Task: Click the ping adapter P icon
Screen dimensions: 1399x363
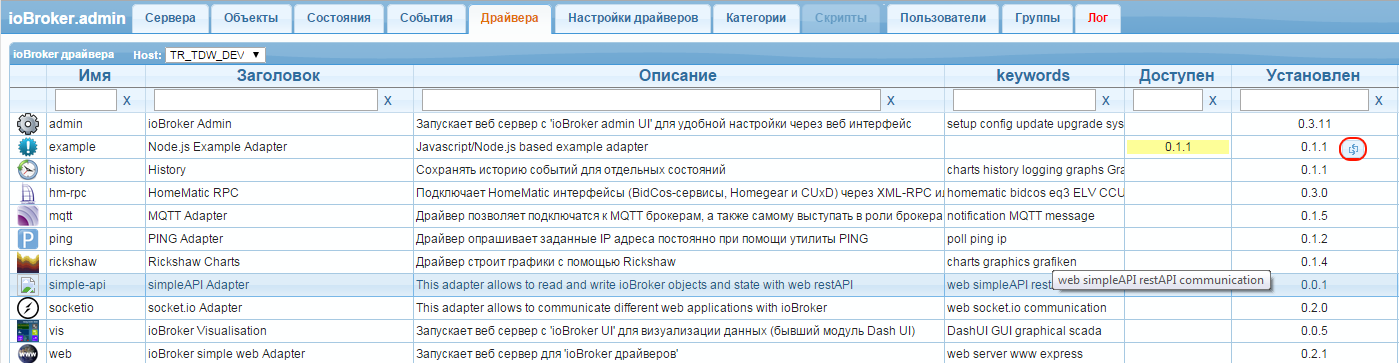Action: 28,239
